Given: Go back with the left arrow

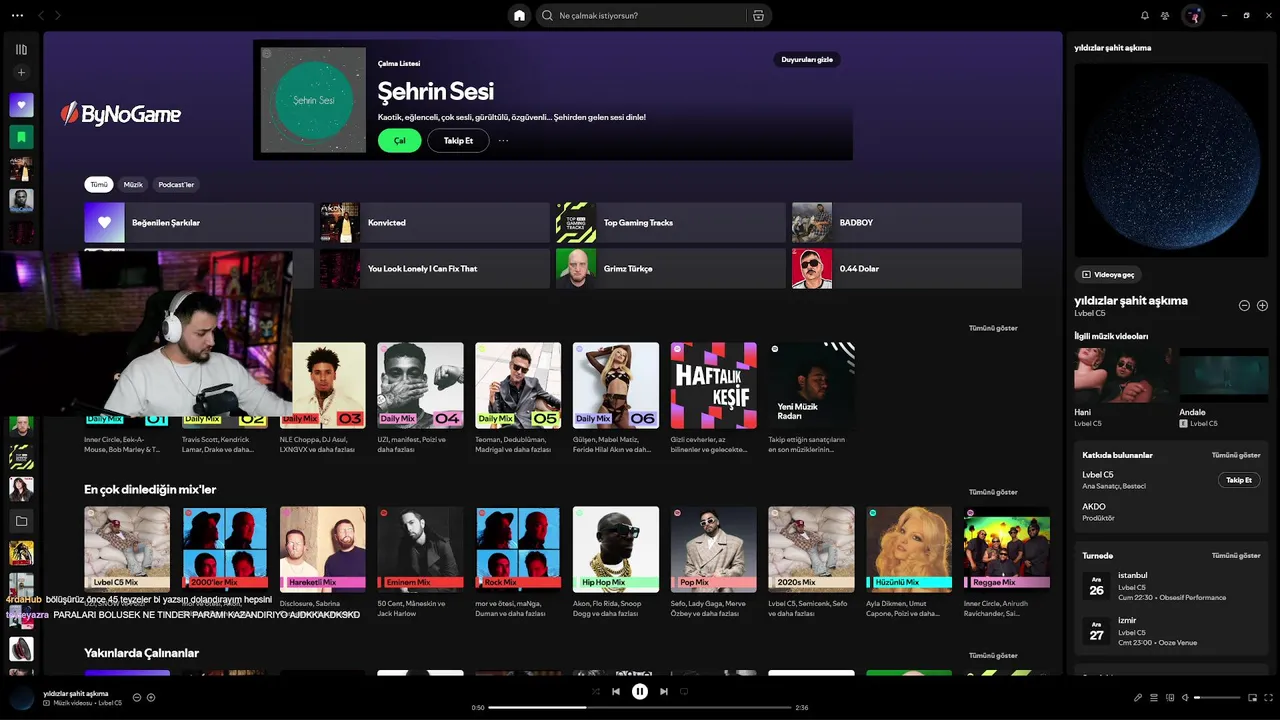Looking at the screenshot, I should coord(41,15).
